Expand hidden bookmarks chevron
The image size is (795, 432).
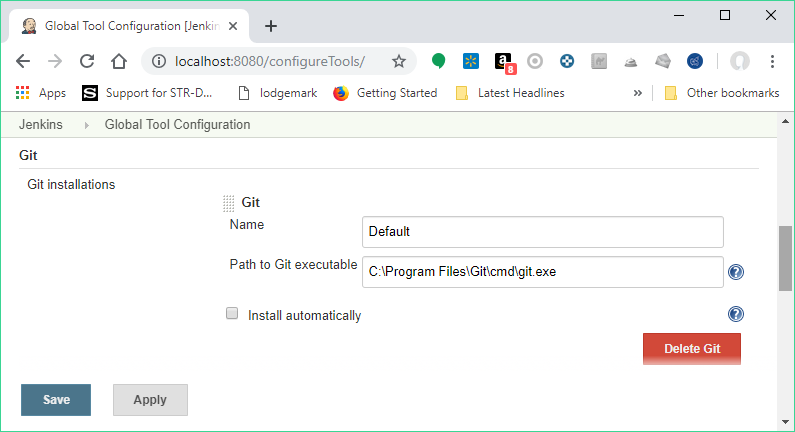(637, 93)
